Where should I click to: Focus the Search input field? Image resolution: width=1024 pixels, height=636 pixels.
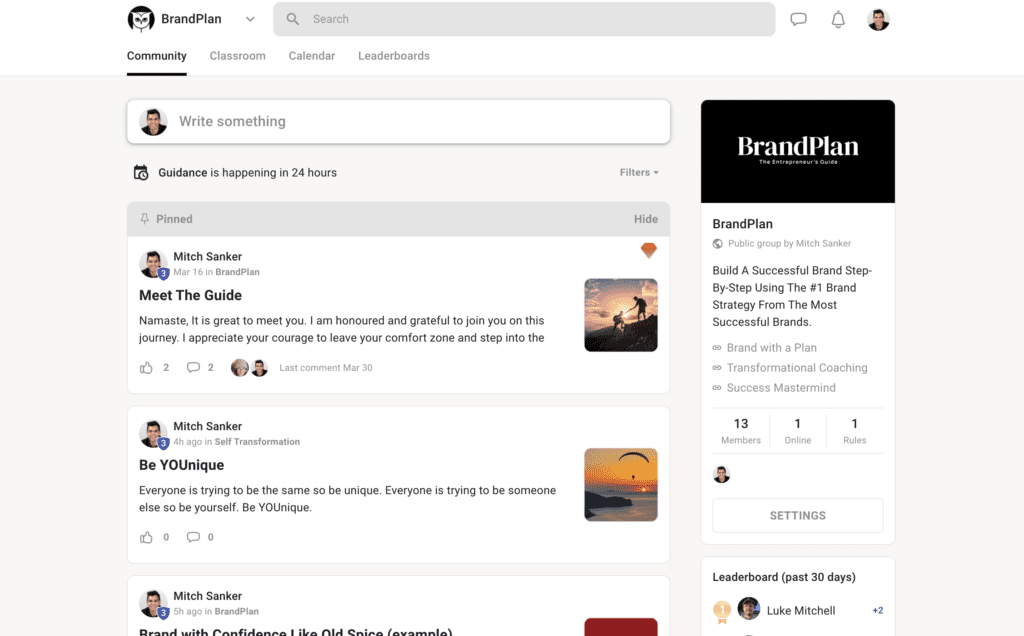pos(524,19)
